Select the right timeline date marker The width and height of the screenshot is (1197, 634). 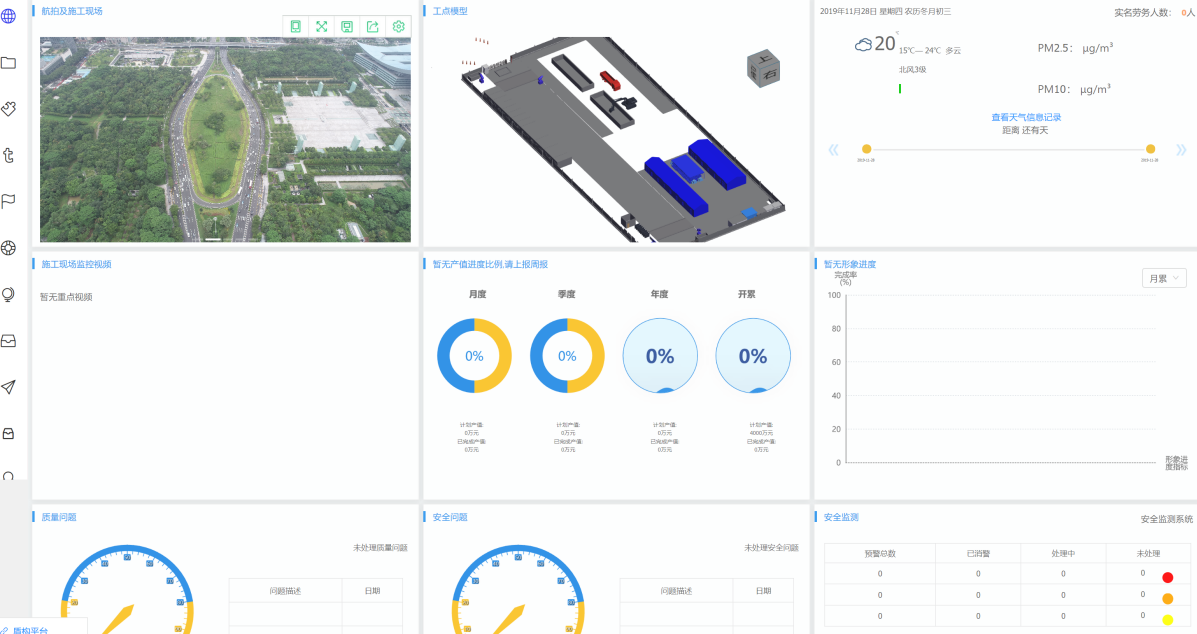coord(1150,149)
